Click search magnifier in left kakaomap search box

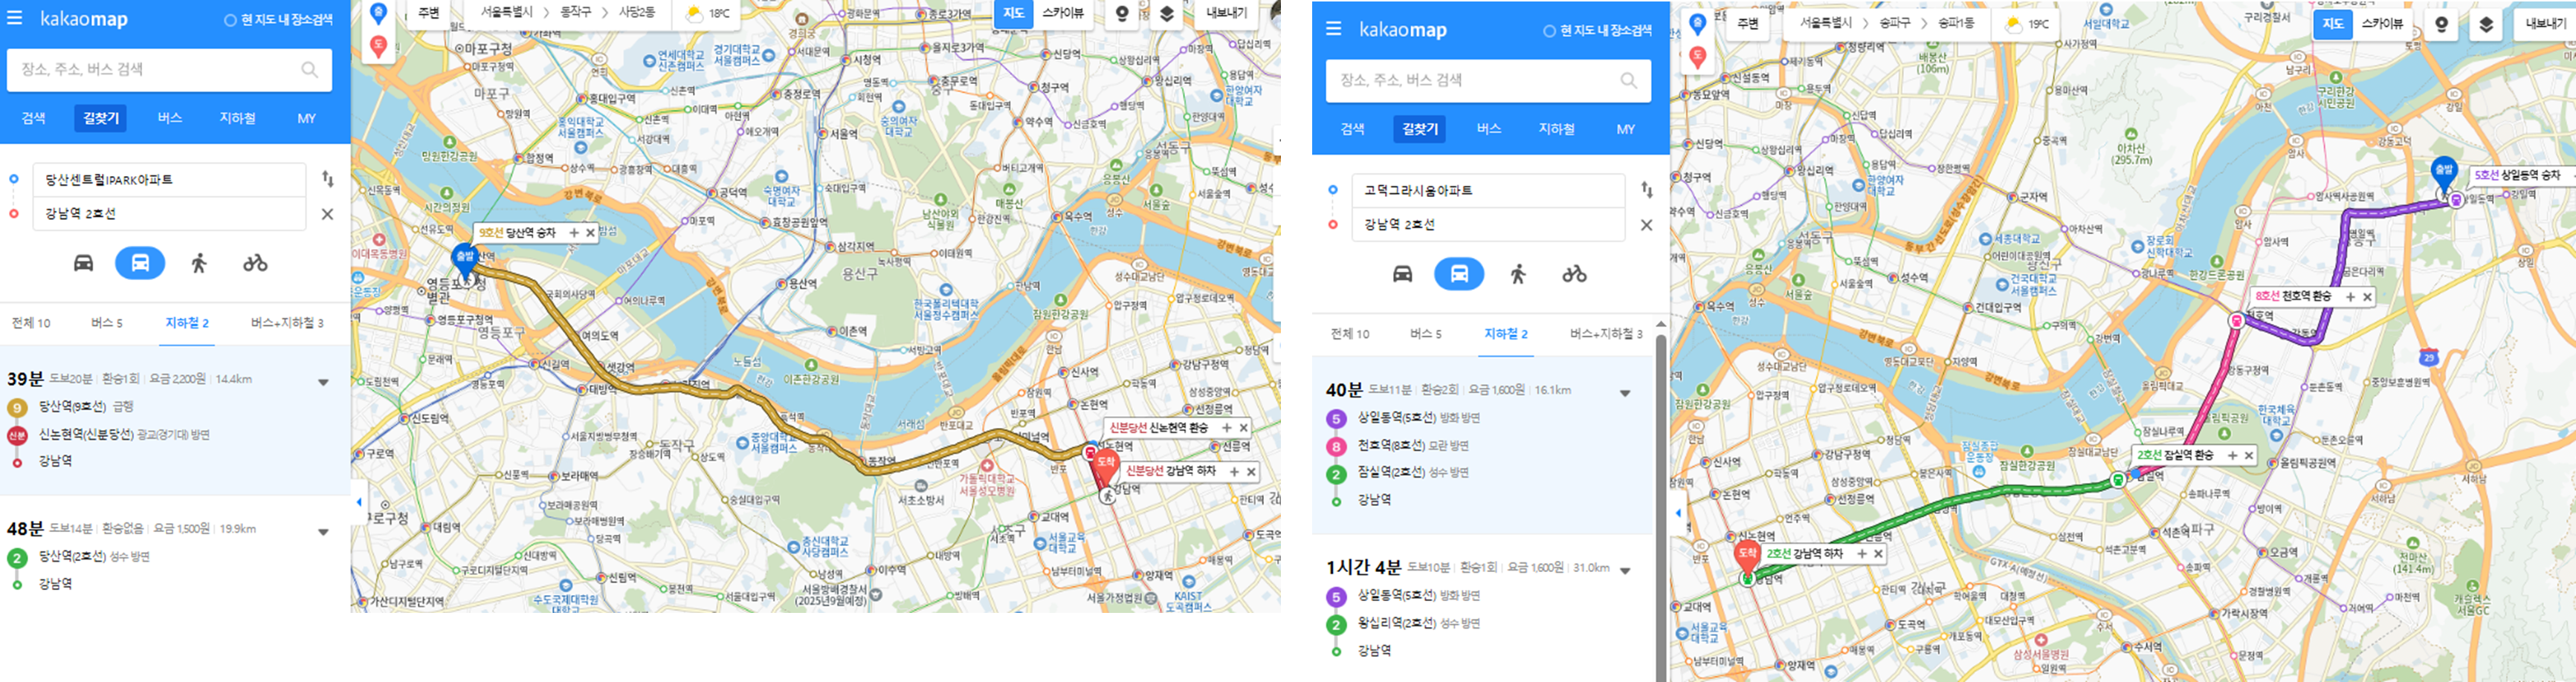(310, 69)
